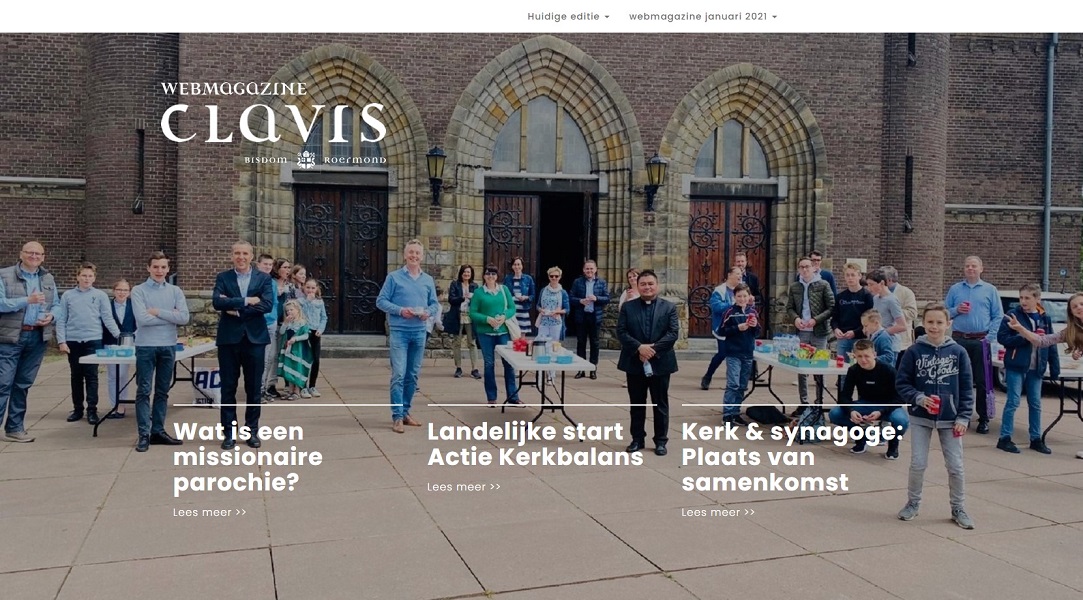
Task: Open the Huidige editie menu
Action: click(568, 17)
